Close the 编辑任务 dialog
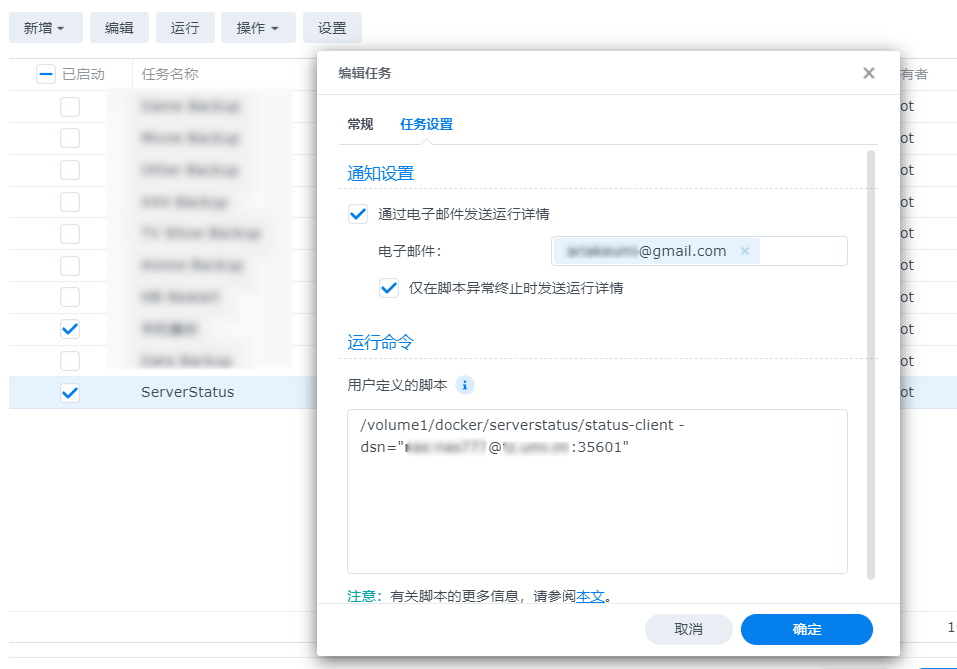 point(868,73)
